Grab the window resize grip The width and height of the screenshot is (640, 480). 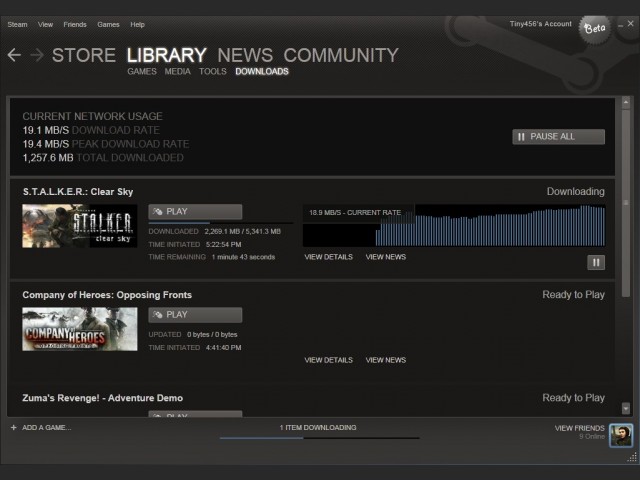click(x=632, y=457)
